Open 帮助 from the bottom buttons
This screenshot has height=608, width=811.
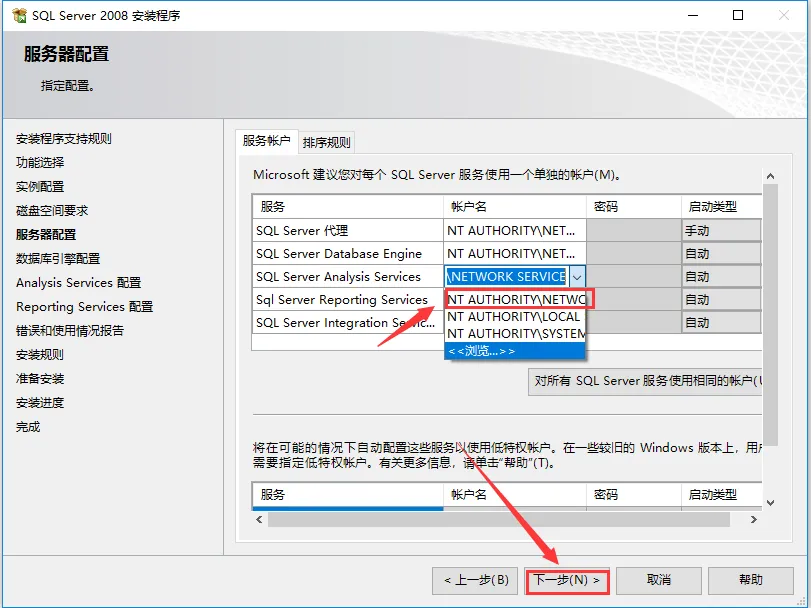pos(750,580)
